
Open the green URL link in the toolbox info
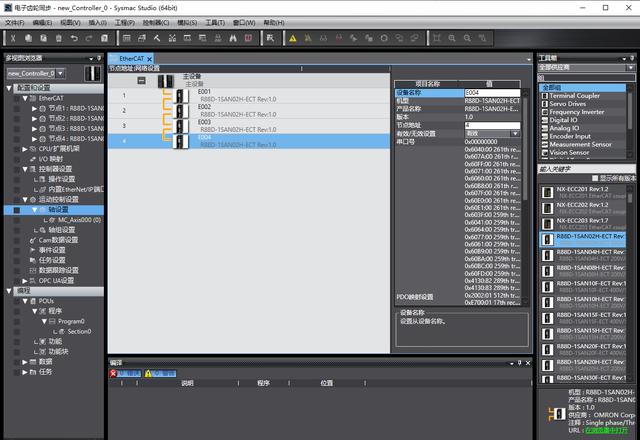pos(606,431)
